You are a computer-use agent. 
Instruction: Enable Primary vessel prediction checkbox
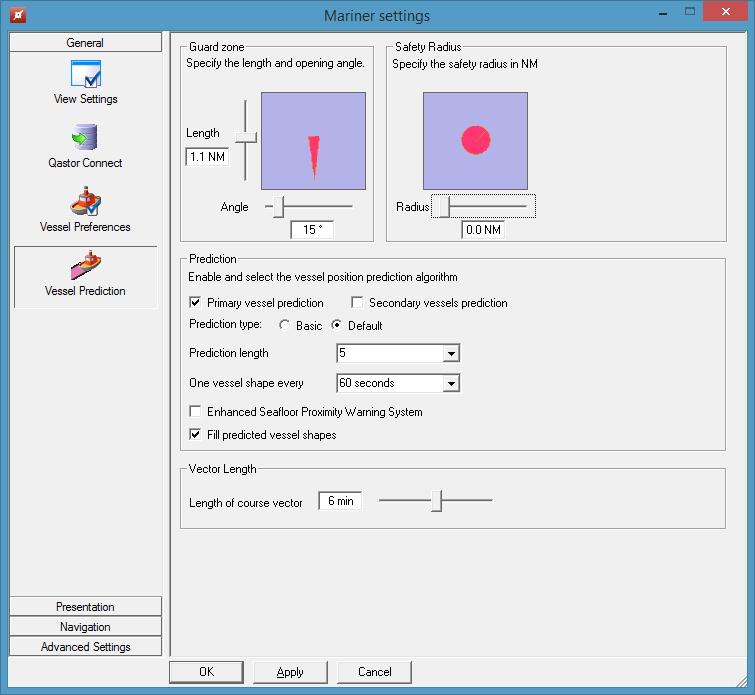point(195,302)
